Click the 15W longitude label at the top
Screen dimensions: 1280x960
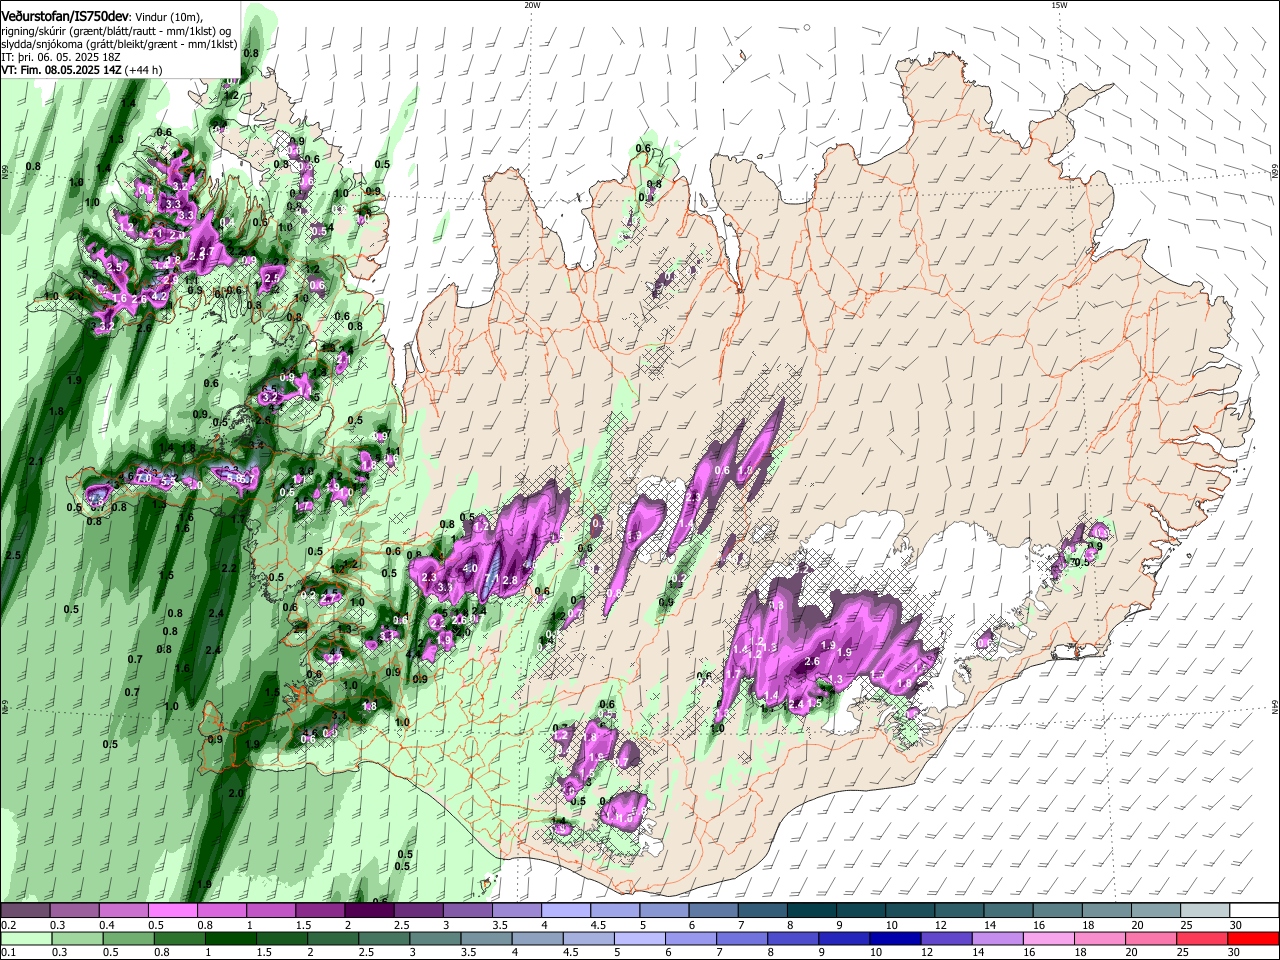tap(1059, 5)
